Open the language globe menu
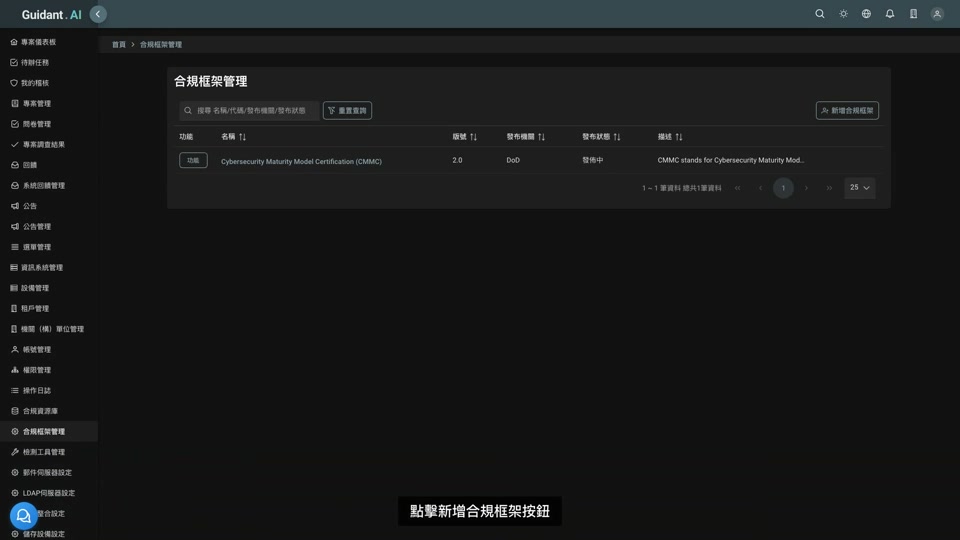The height and width of the screenshot is (540, 960). [866, 13]
